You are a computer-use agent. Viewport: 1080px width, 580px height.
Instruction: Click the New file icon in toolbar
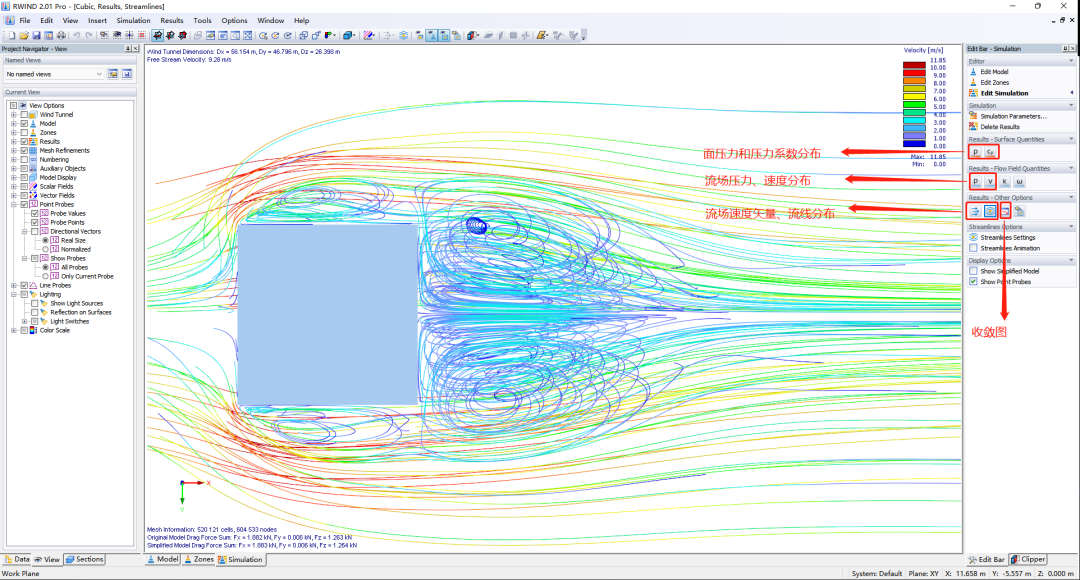tap(11, 35)
